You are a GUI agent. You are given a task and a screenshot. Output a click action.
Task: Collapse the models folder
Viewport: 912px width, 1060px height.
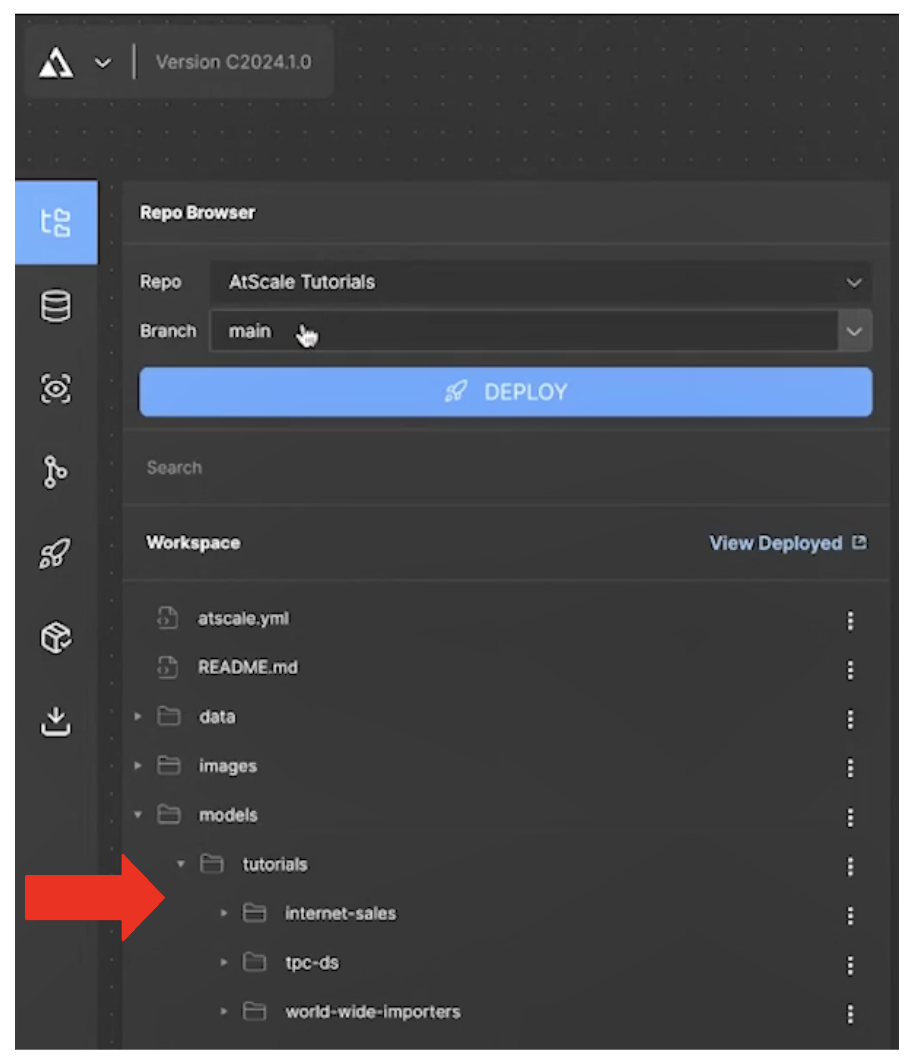(x=137, y=815)
